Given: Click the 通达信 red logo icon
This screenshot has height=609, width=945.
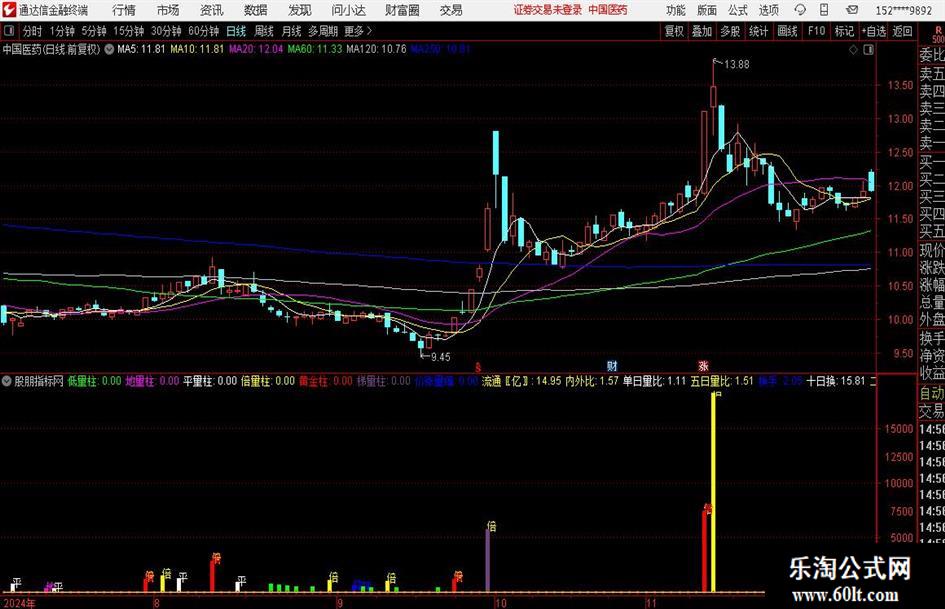Looking at the screenshot, I should point(9,10).
